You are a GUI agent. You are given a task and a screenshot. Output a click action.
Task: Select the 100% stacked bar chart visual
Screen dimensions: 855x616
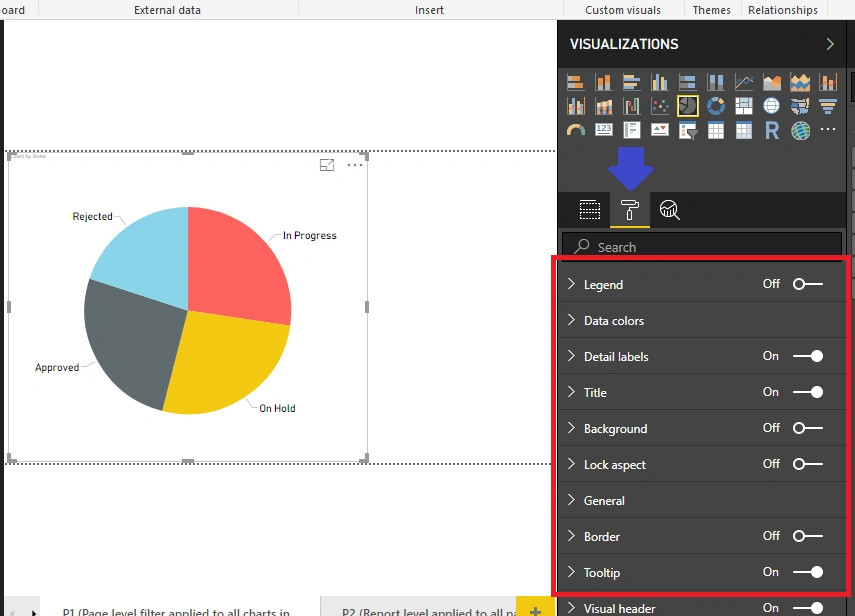click(688, 82)
